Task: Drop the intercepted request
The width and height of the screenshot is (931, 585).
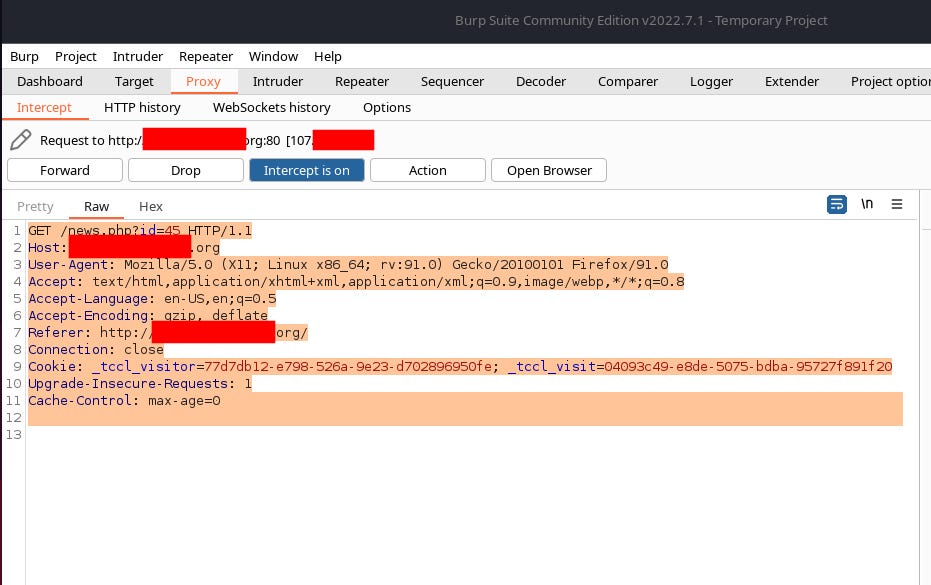Action: tap(186, 170)
